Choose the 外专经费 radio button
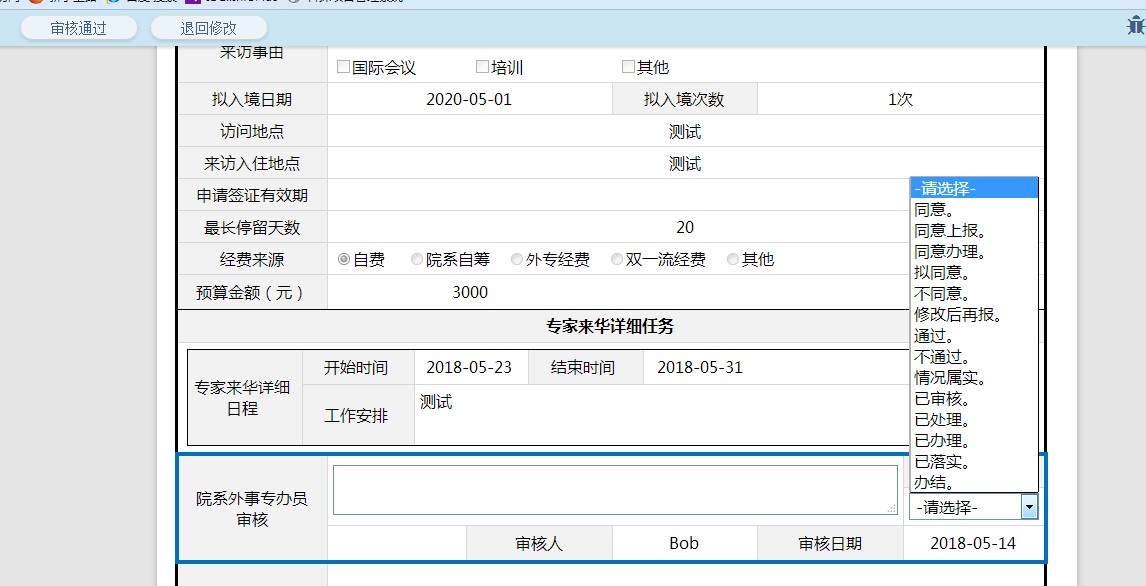The width and height of the screenshot is (1146, 586). click(x=517, y=259)
